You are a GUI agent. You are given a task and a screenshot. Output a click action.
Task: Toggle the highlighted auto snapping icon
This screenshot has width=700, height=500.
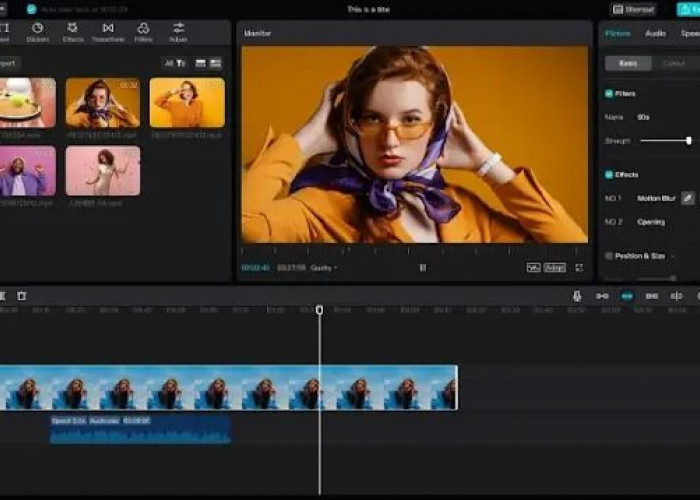pos(627,296)
